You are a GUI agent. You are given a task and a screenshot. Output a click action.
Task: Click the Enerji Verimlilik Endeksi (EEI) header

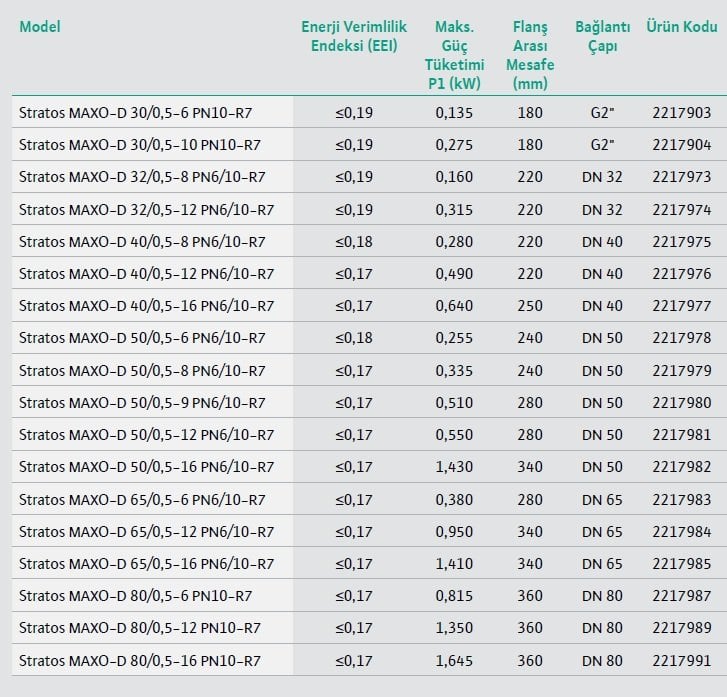click(354, 36)
